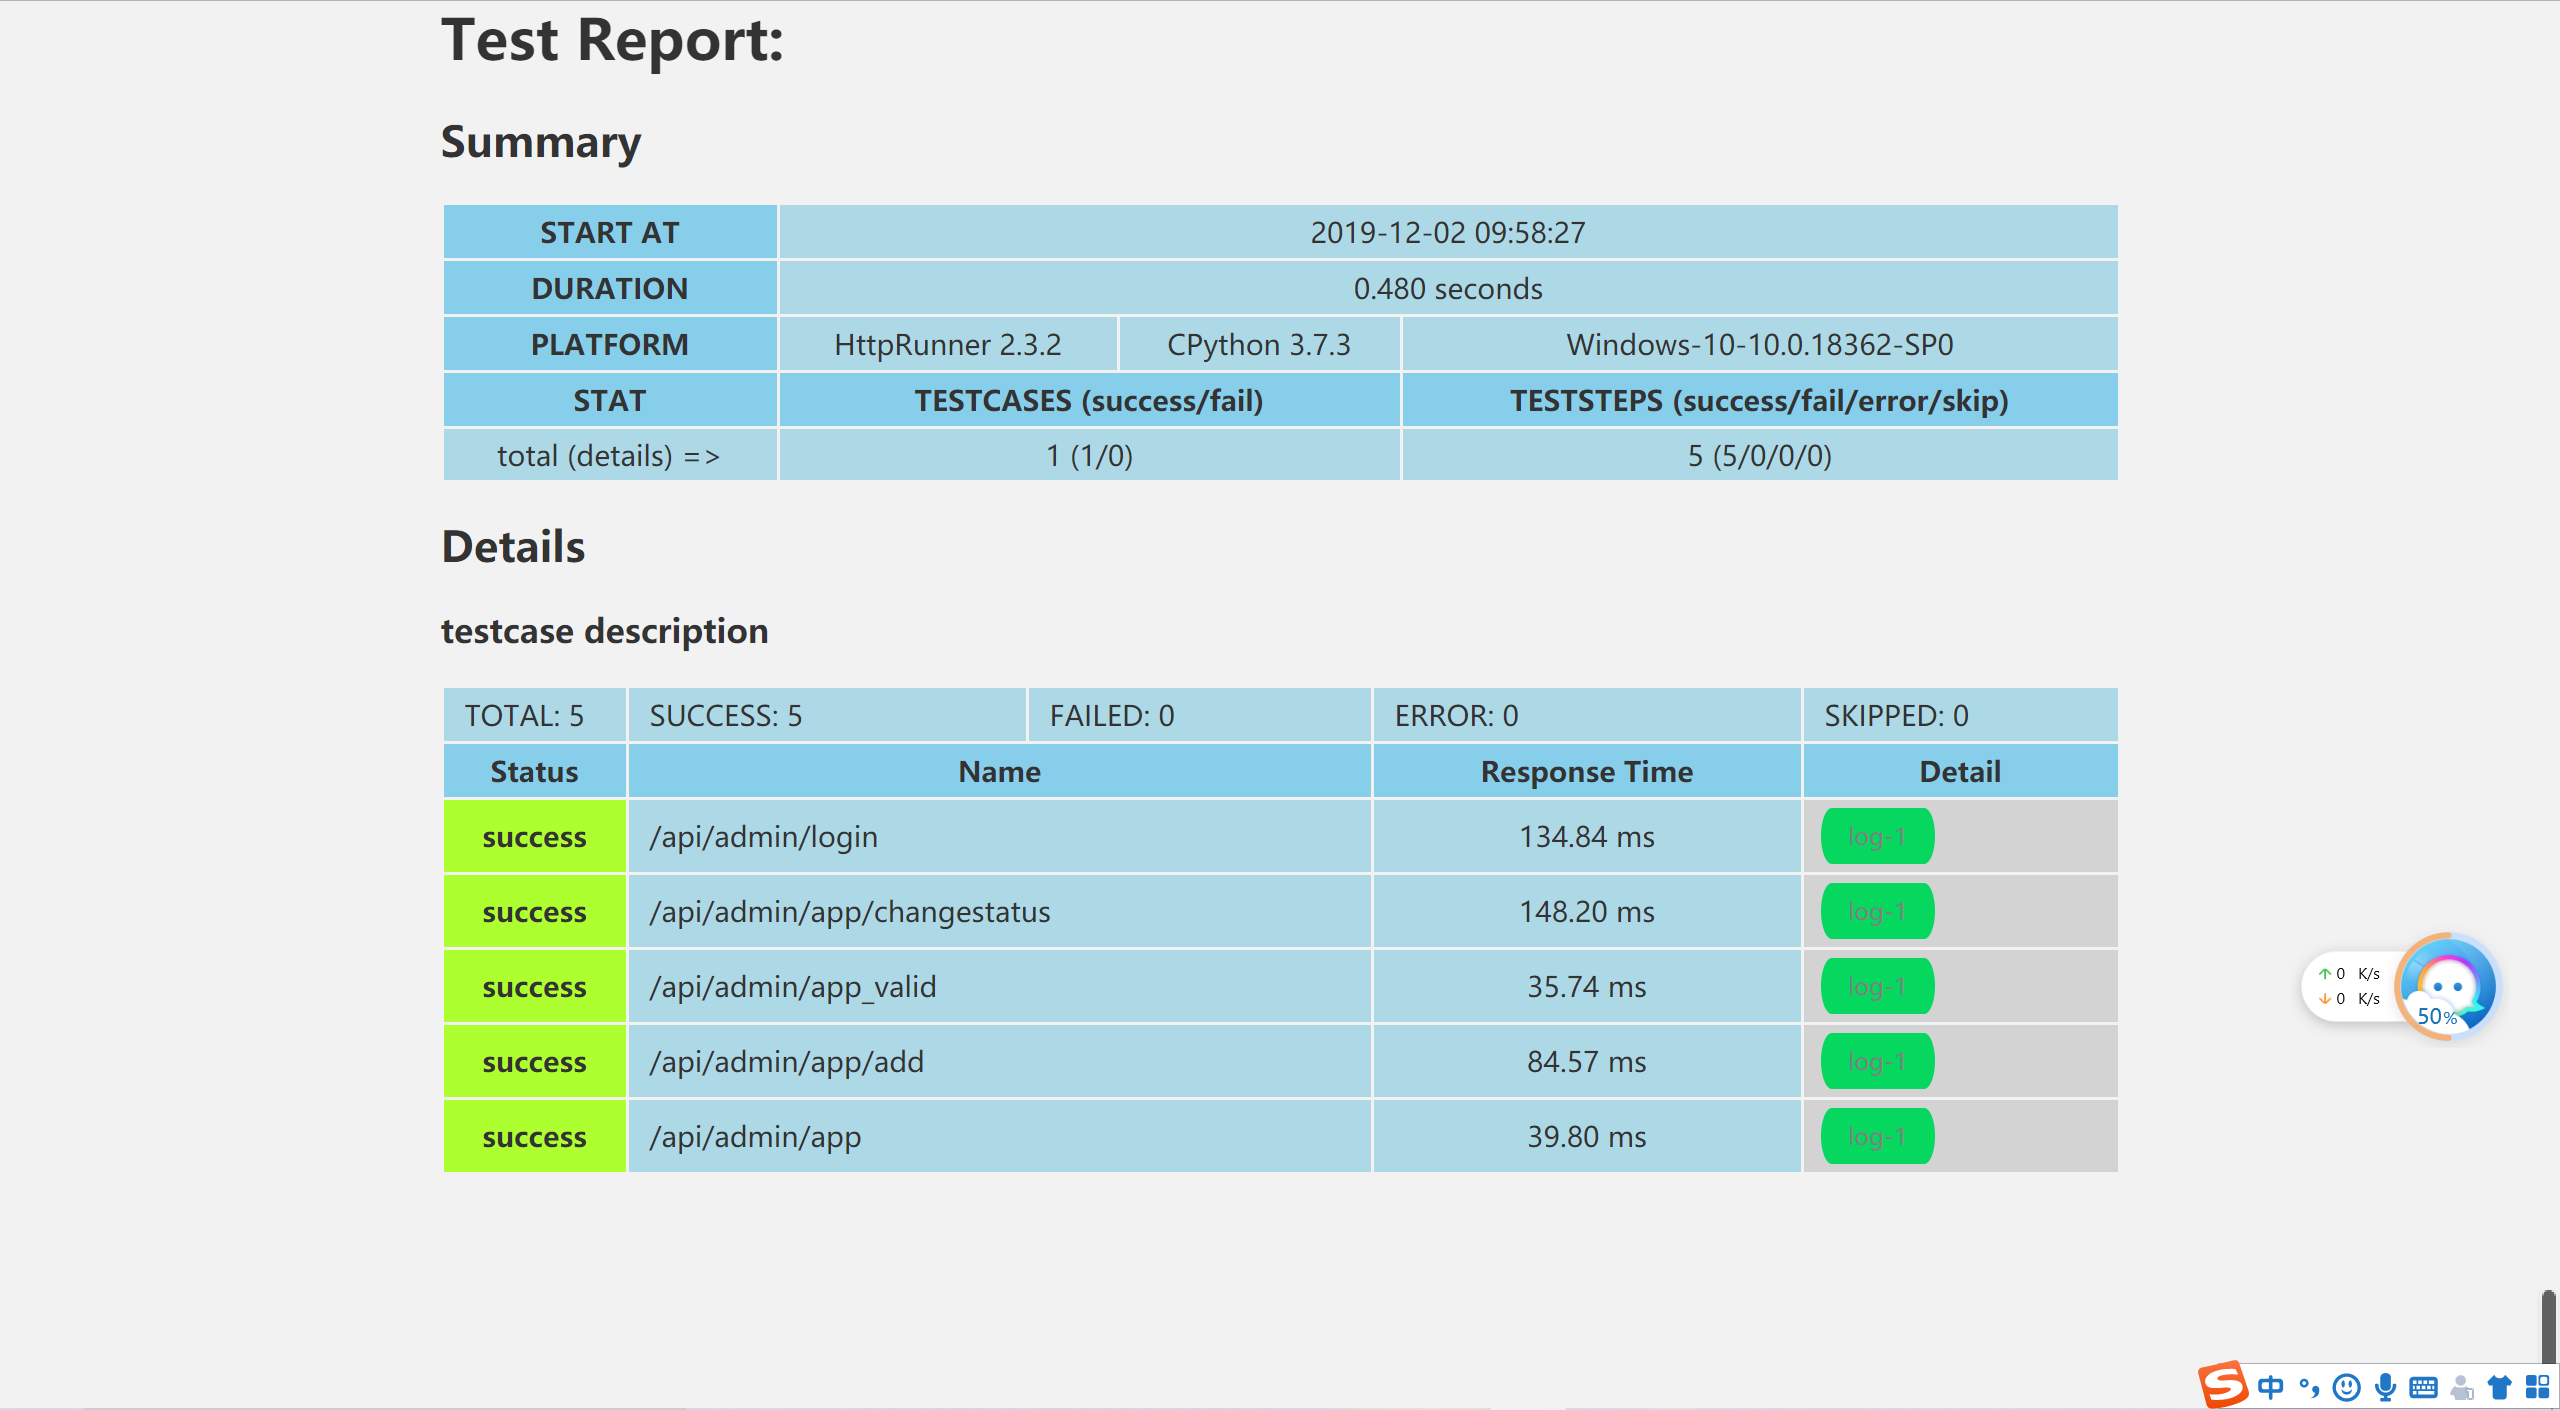Click the TOTAL: 5 cell
Viewport: 2560px width, 1410px height.
pos(534,715)
